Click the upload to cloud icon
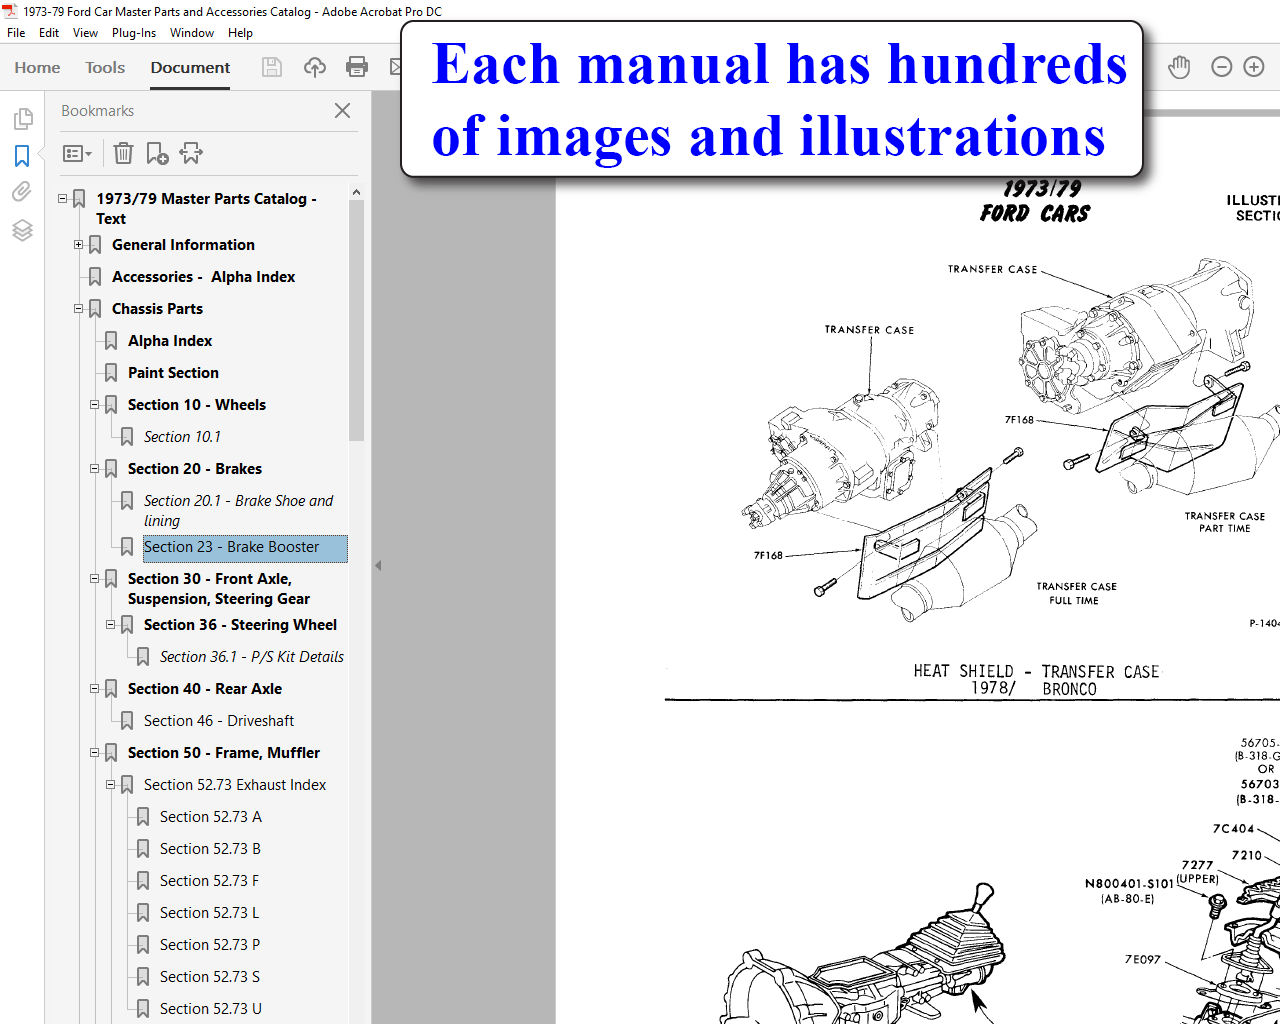1280x1024 pixels. click(x=315, y=67)
